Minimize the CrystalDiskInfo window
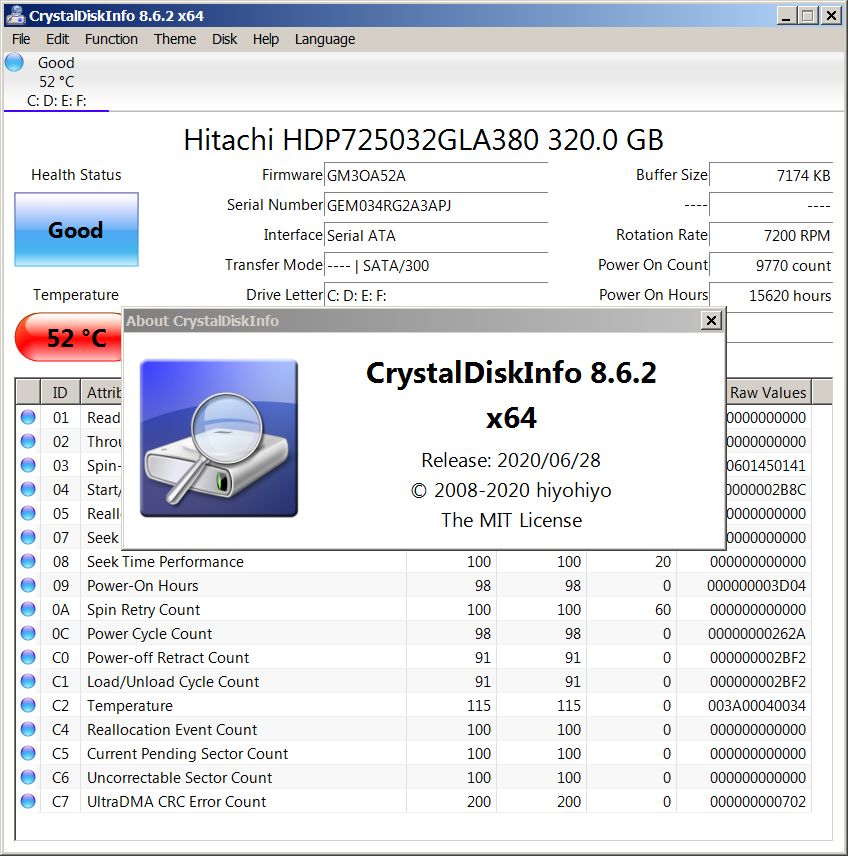This screenshot has height=856, width=848. pyautogui.click(x=786, y=15)
